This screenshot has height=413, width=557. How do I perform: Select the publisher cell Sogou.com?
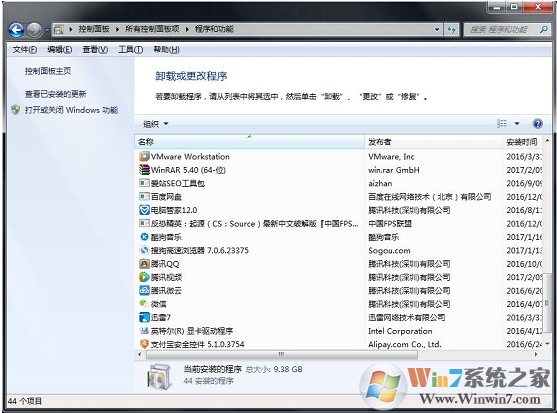[389, 251]
